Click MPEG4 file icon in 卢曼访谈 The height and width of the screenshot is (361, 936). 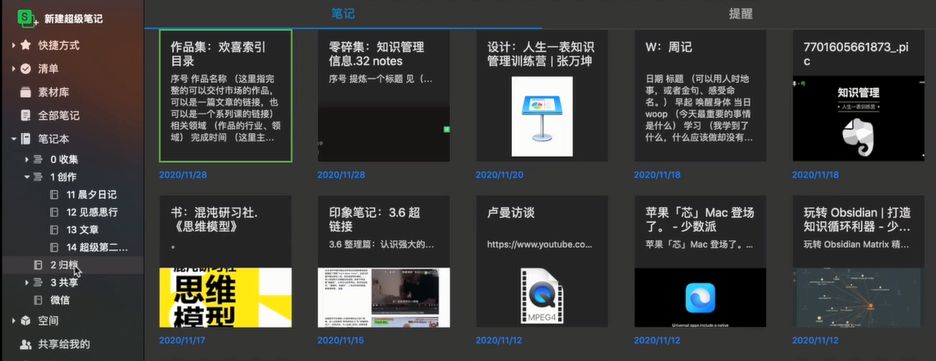coord(542,297)
